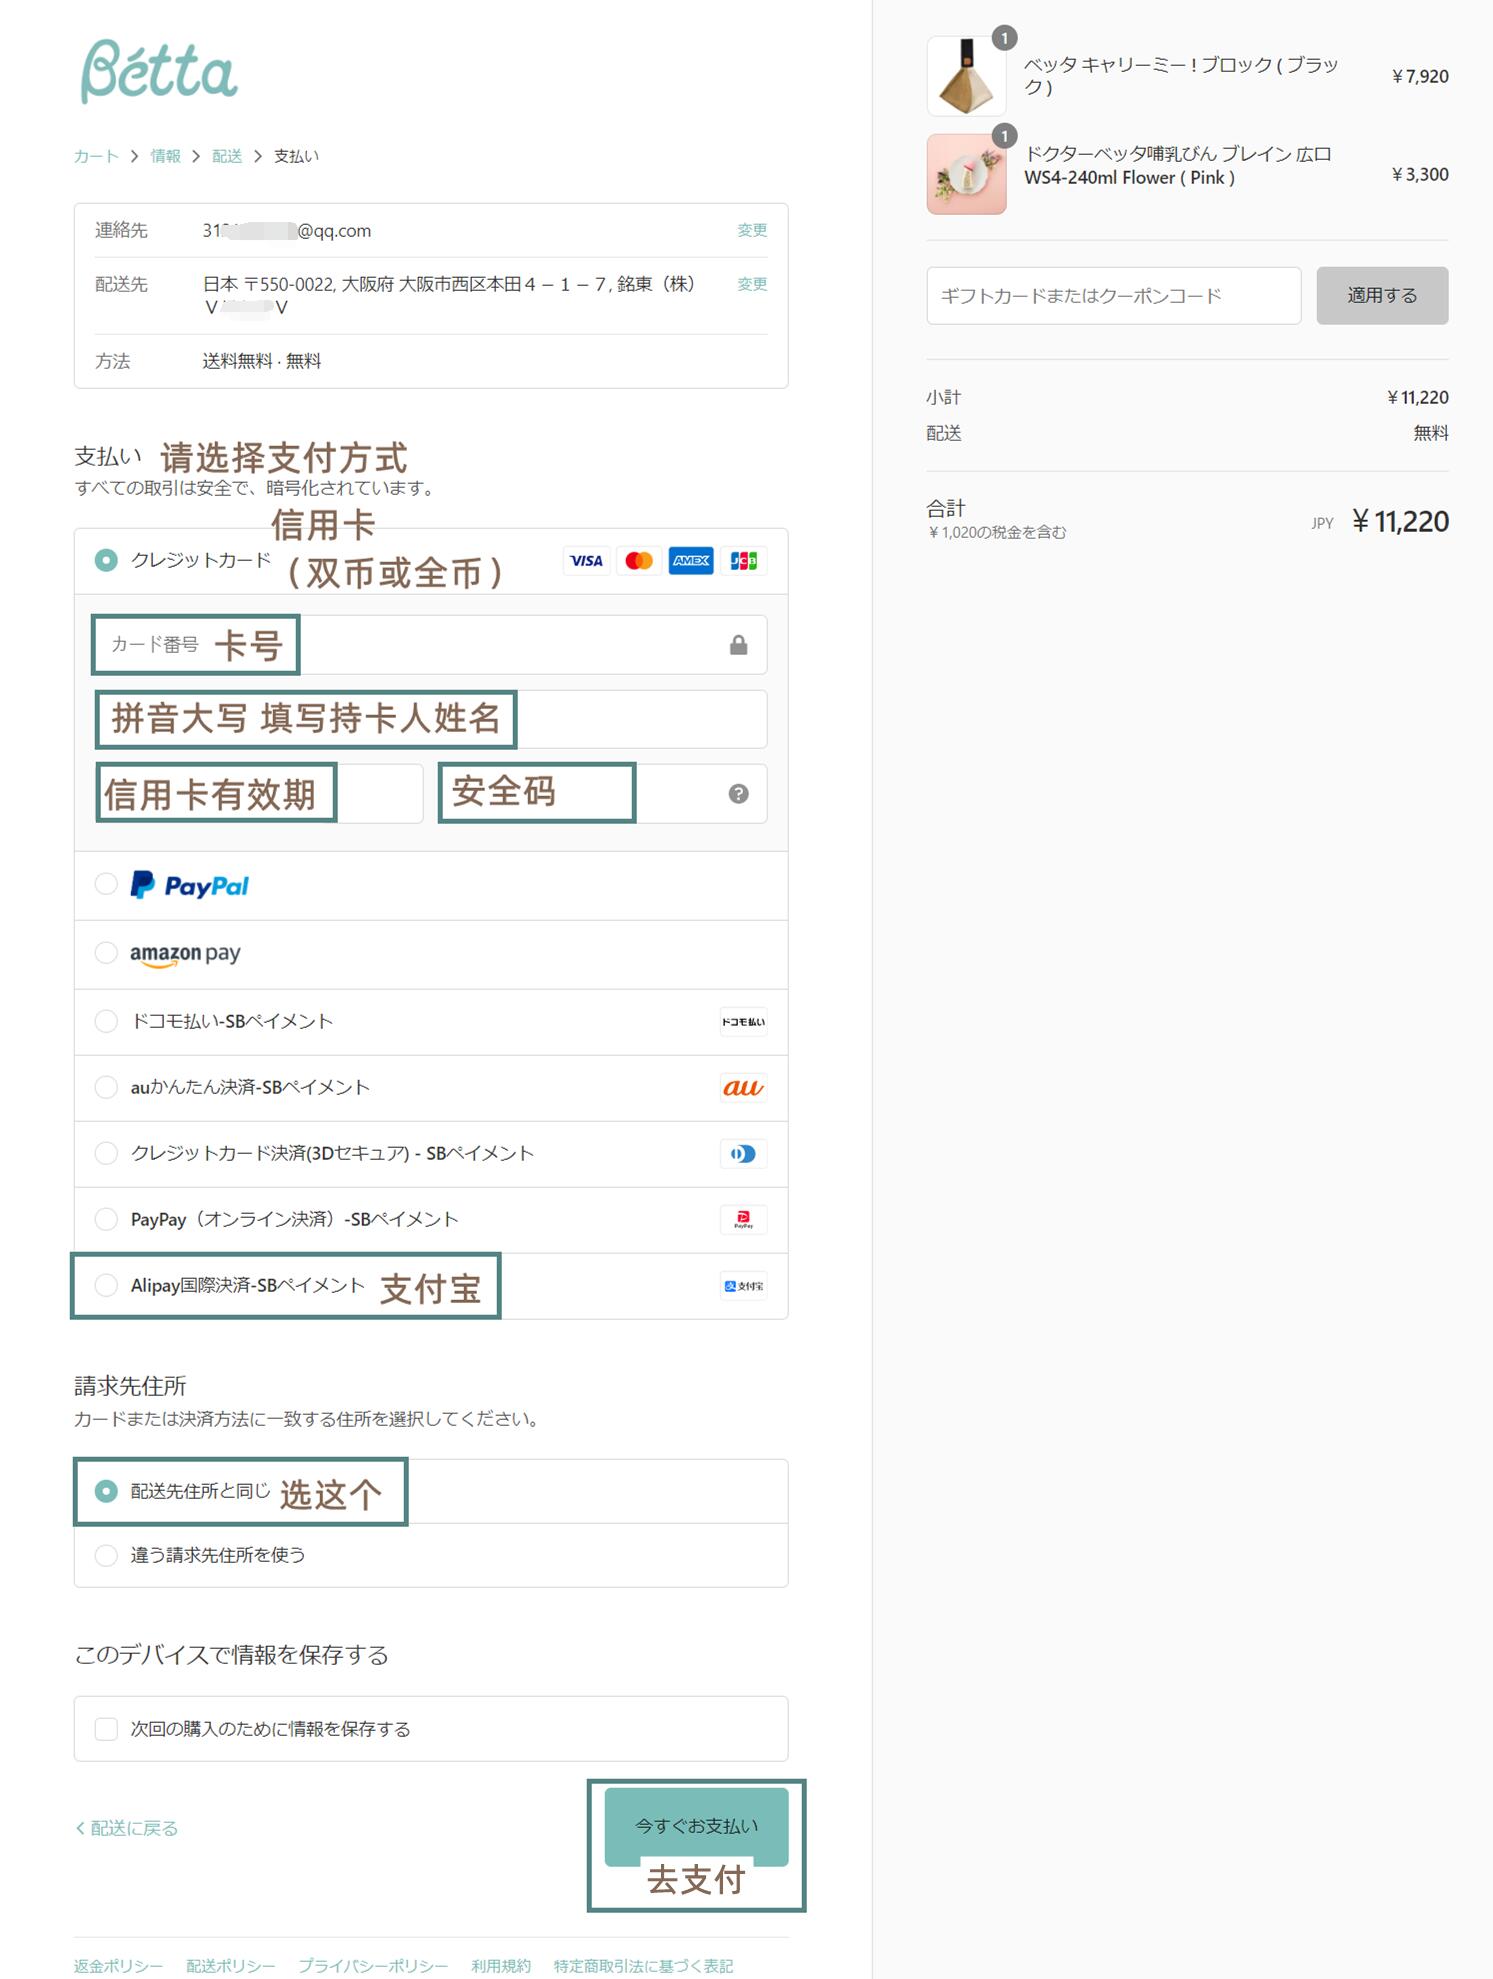Viewport: 1493px width, 1979px height.
Task: Click the amazon pay logo
Action: click(185, 954)
